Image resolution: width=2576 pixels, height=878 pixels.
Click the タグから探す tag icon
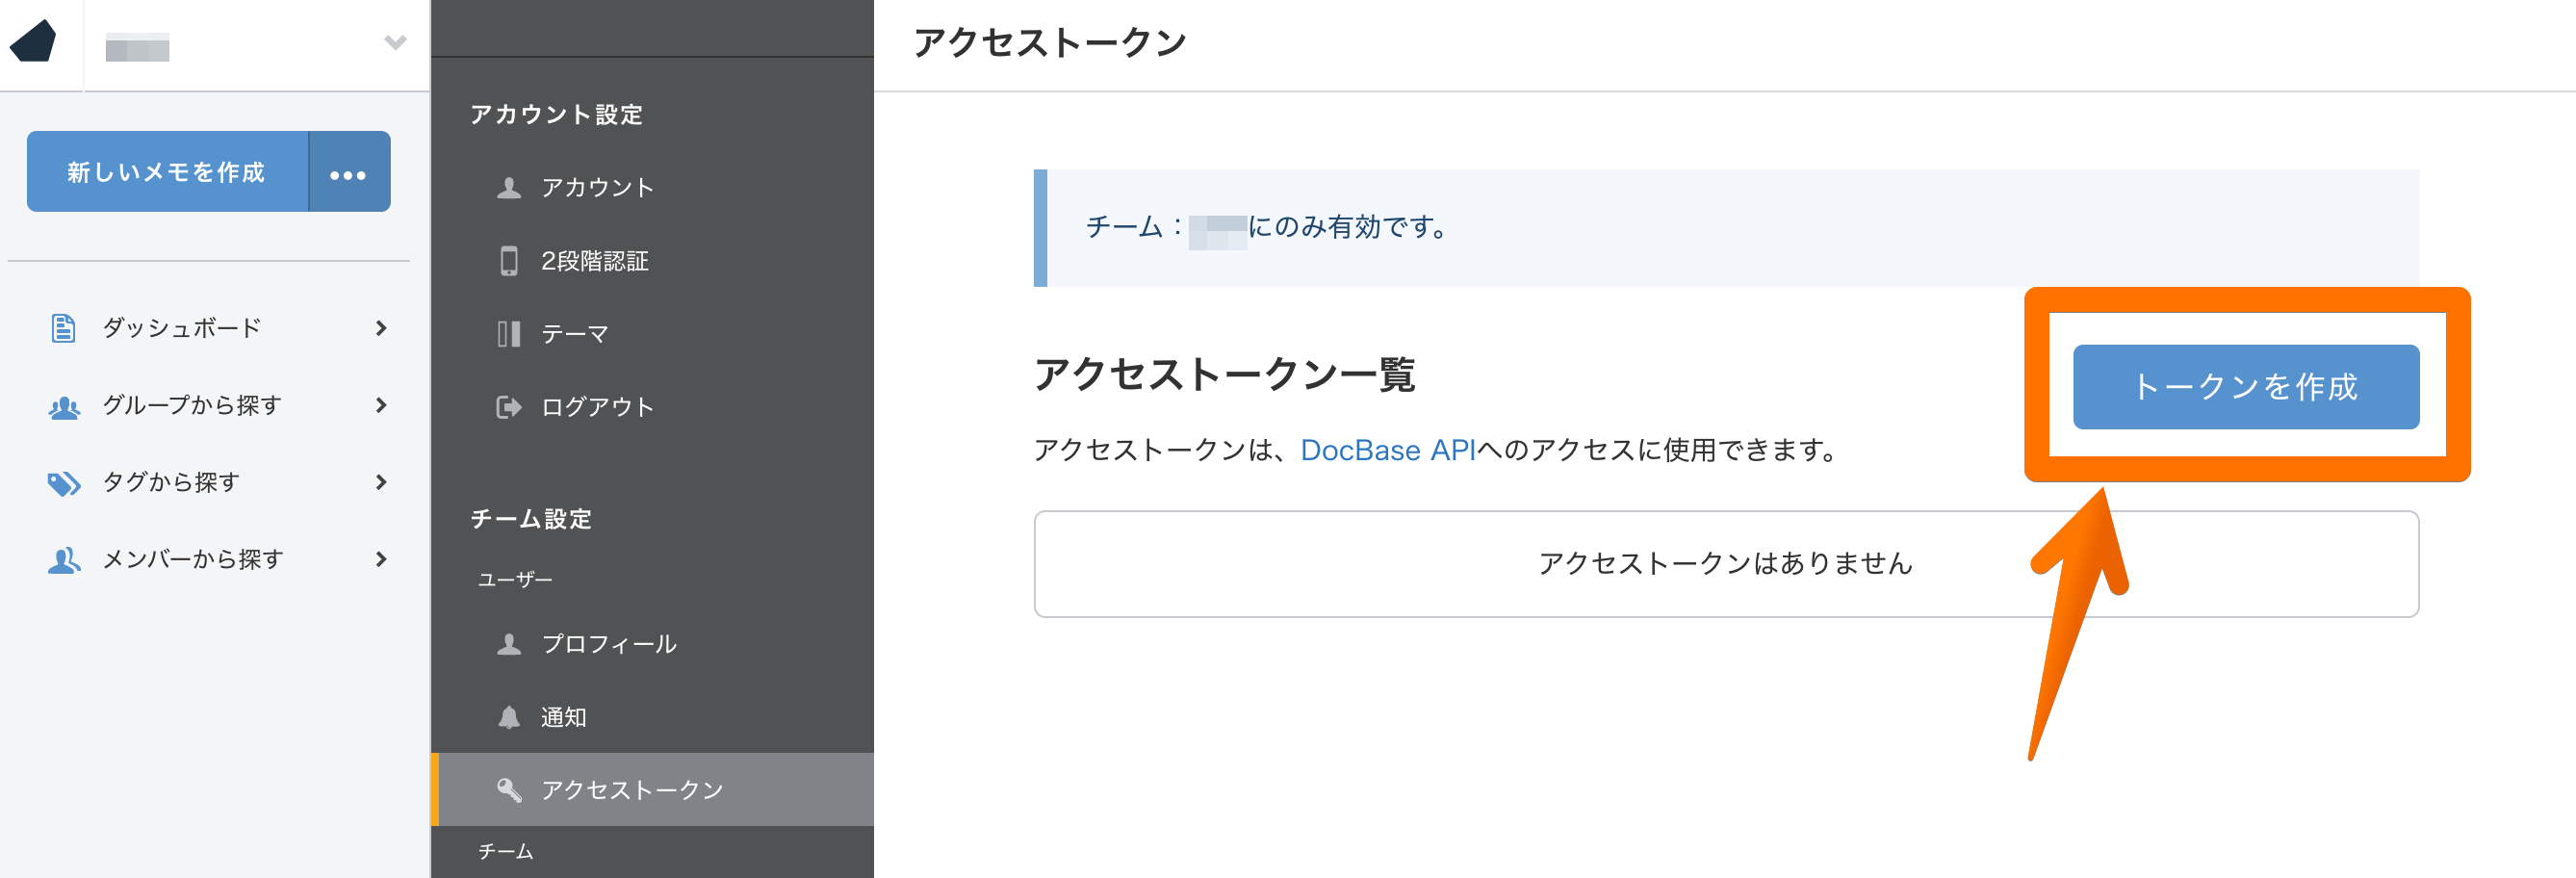tap(64, 483)
